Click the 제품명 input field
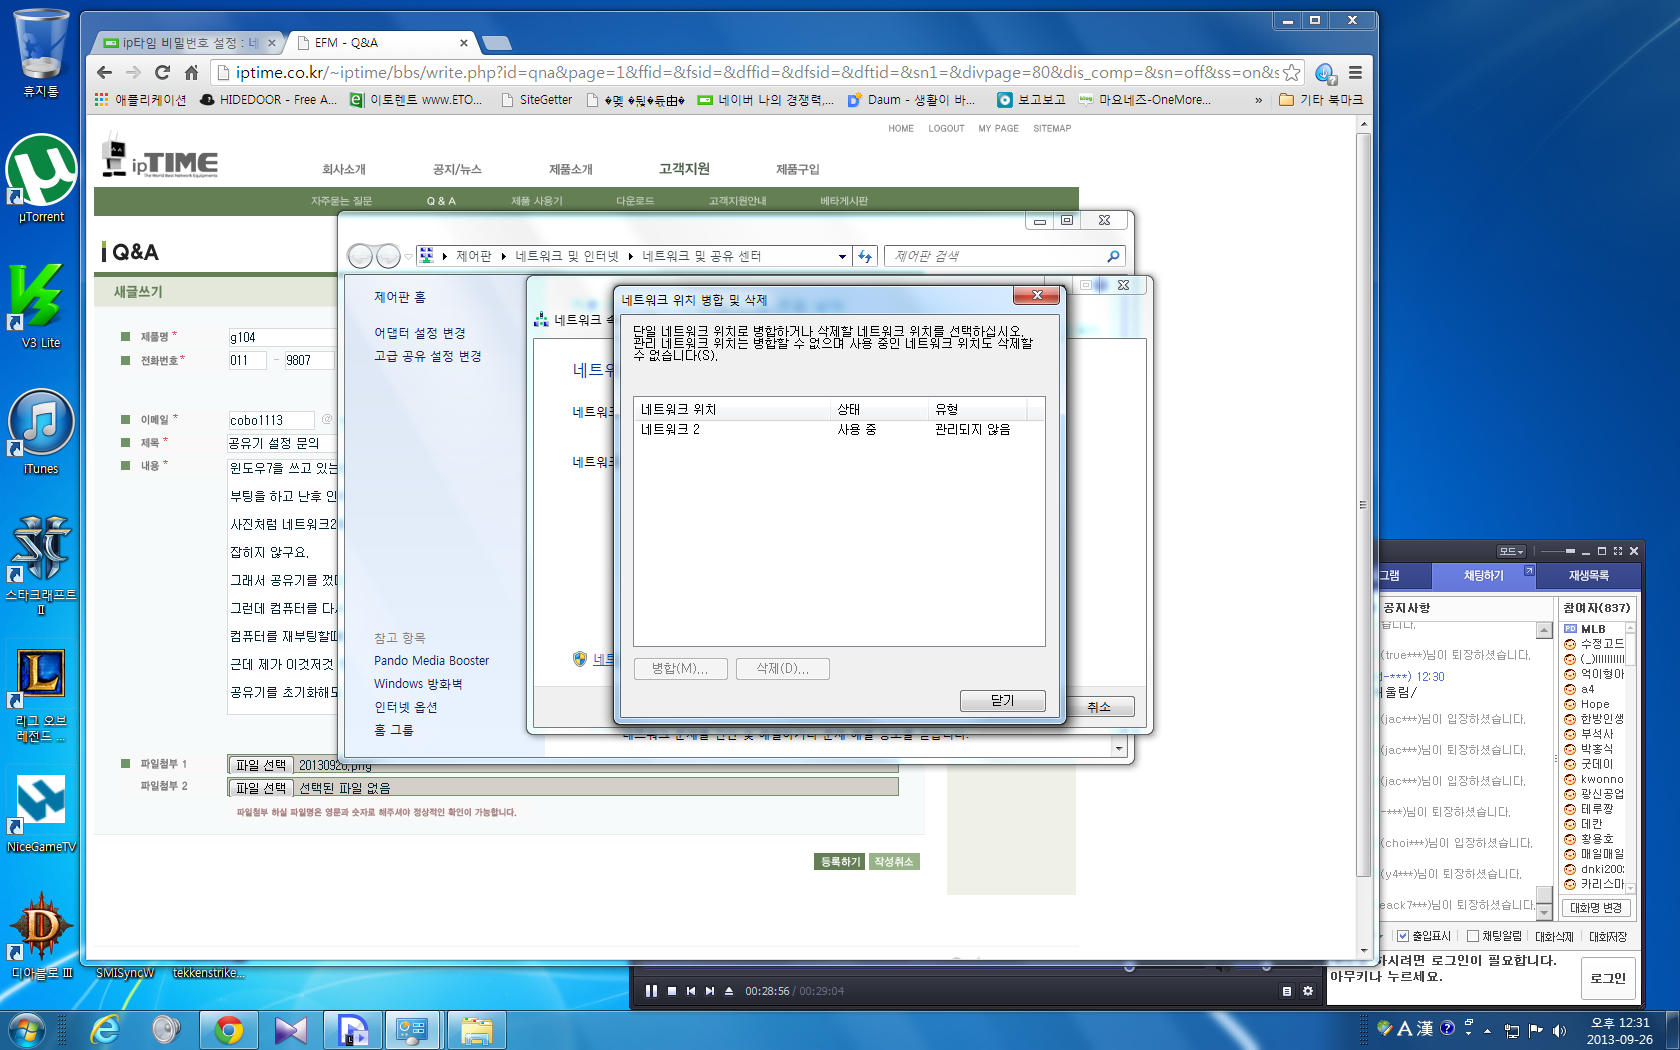The width and height of the screenshot is (1680, 1050). coord(281,337)
